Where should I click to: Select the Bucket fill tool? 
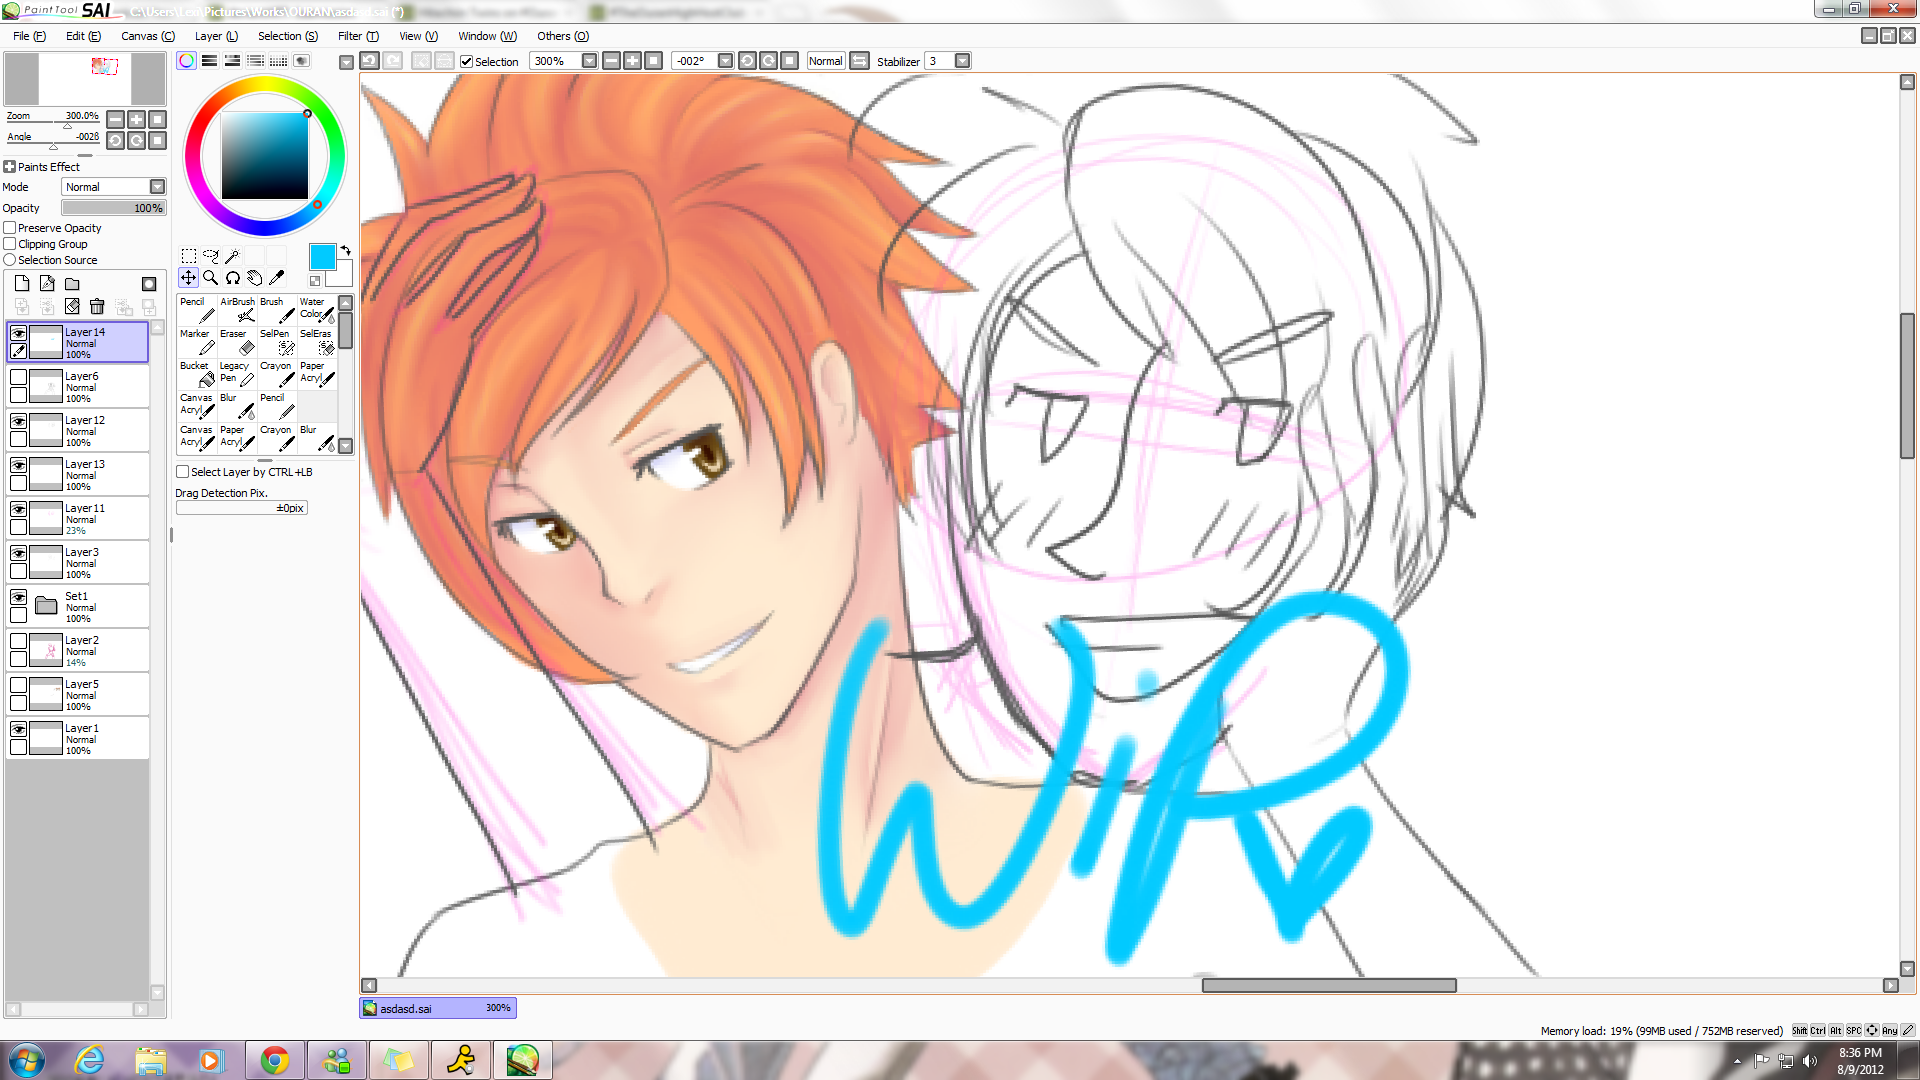197,374
